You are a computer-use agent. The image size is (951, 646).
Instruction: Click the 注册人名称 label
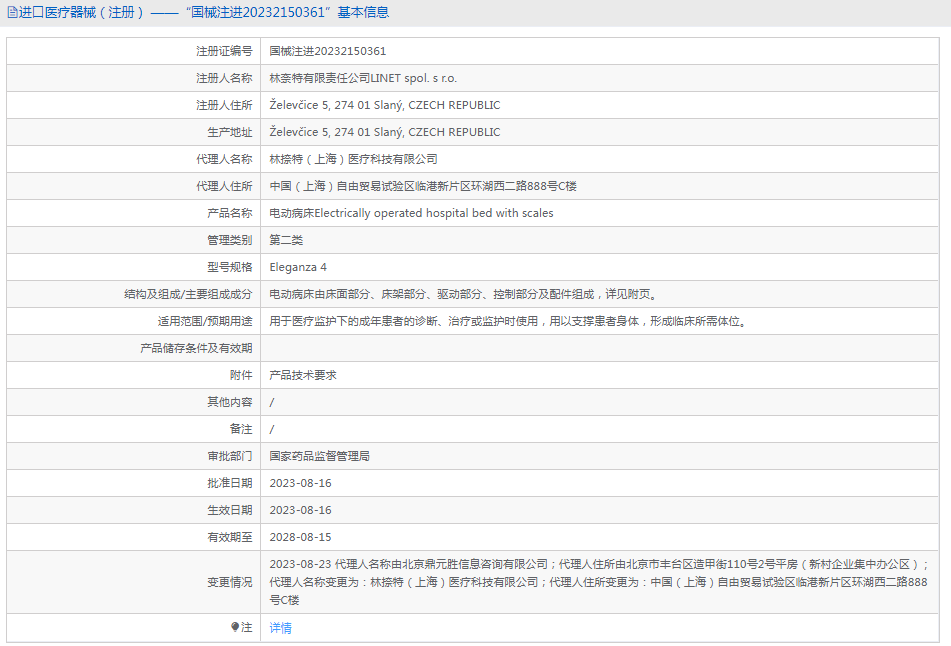(224, 78)
